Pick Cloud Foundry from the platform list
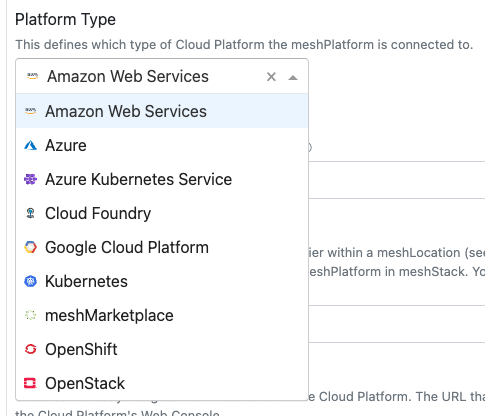This screenshot has width=485, height=416. tap(162, 213)
